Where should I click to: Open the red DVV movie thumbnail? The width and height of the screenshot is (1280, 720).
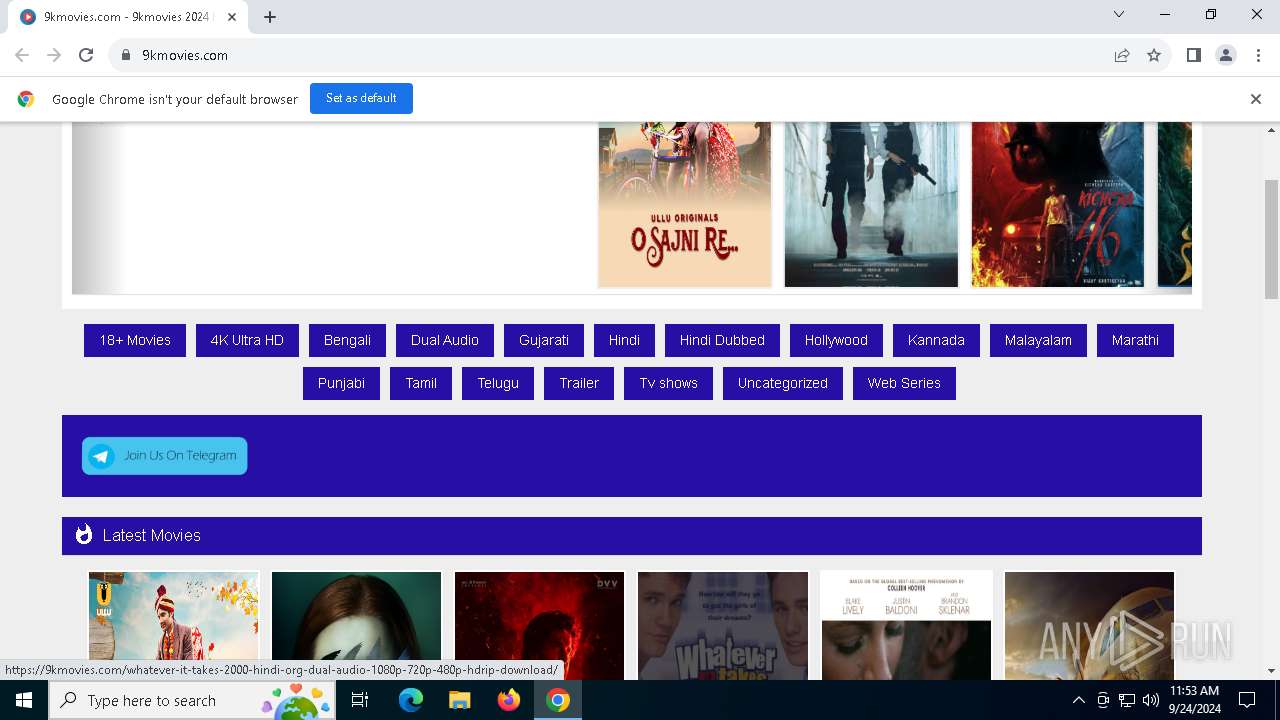[539, 625]
